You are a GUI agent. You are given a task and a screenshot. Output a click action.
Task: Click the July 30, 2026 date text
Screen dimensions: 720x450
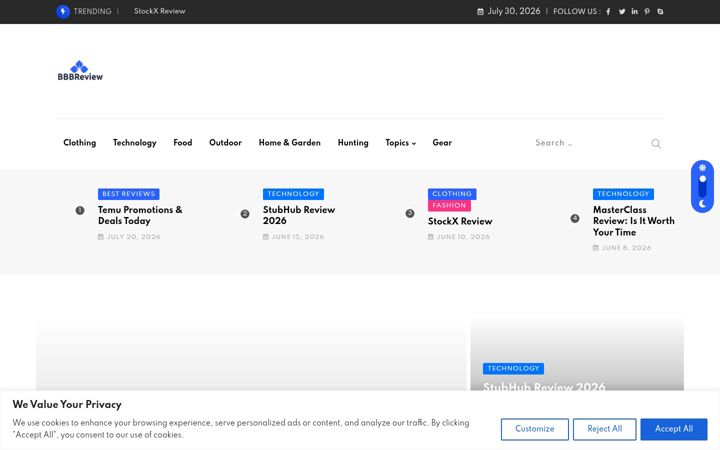tap(514, 11)
